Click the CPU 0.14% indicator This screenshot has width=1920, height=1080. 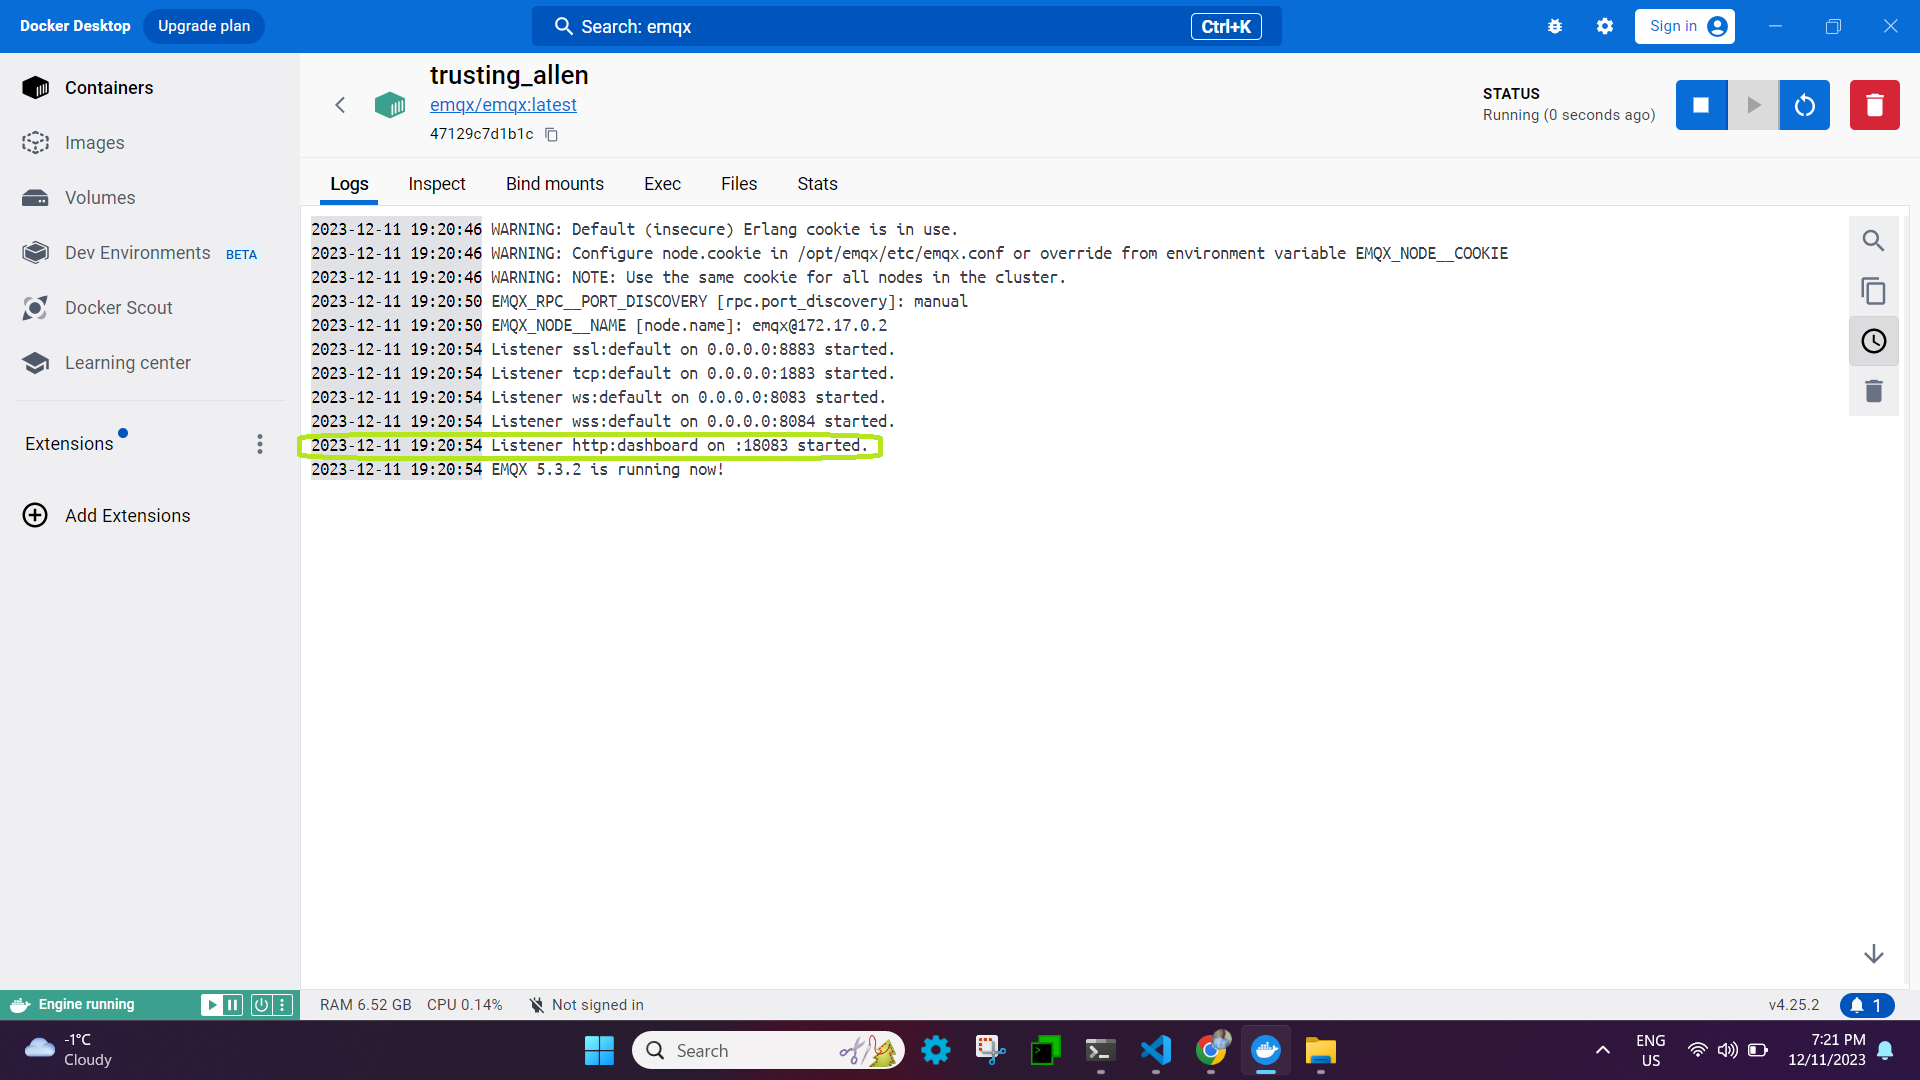click(464, 1005)
